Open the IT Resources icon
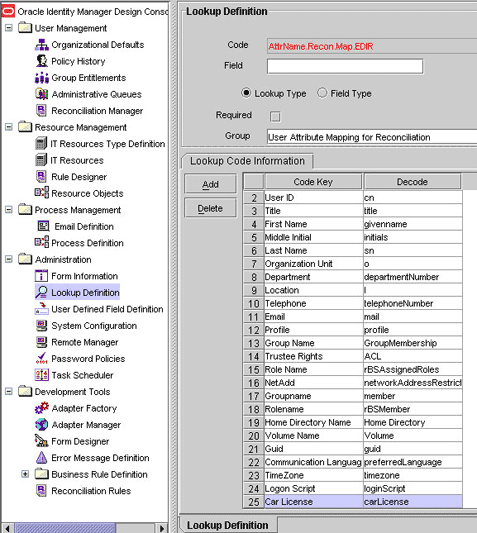 (41, 160)
